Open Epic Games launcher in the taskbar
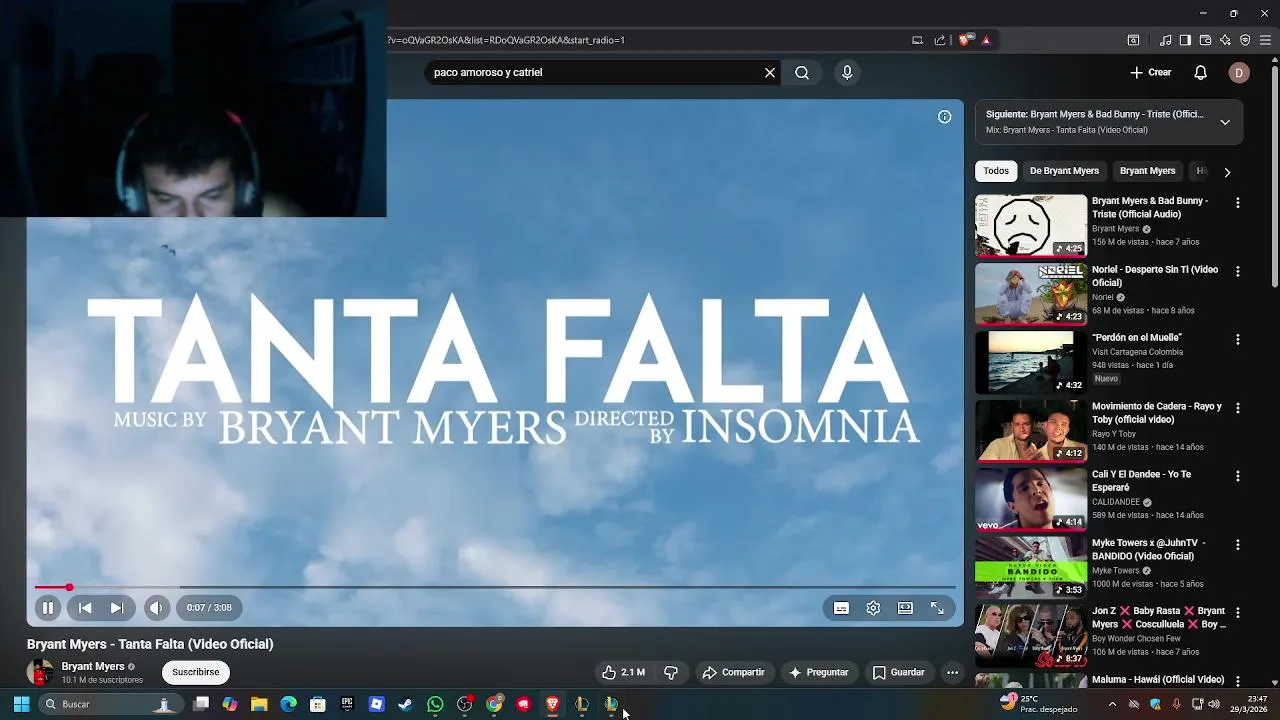This screenshot has width=1280, height=720. 347,704
